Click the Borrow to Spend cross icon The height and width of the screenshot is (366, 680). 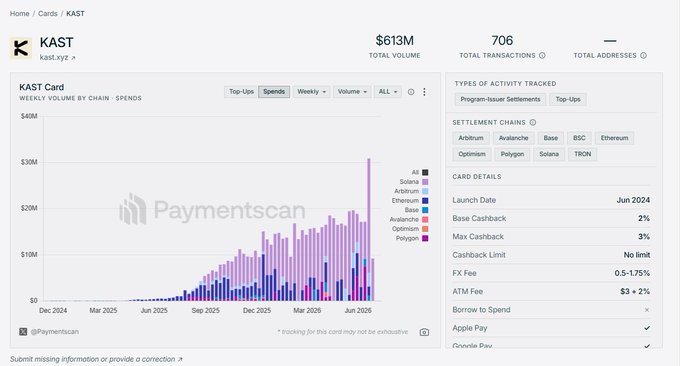pyautogui.click(x=647, y=310)
